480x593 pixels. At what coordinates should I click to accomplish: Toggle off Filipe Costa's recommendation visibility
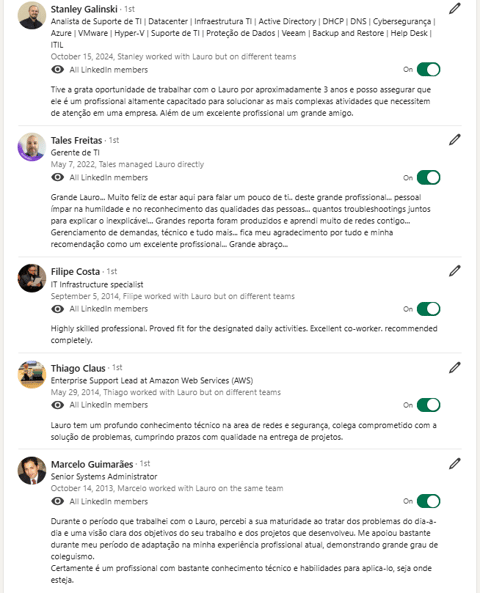429,309
